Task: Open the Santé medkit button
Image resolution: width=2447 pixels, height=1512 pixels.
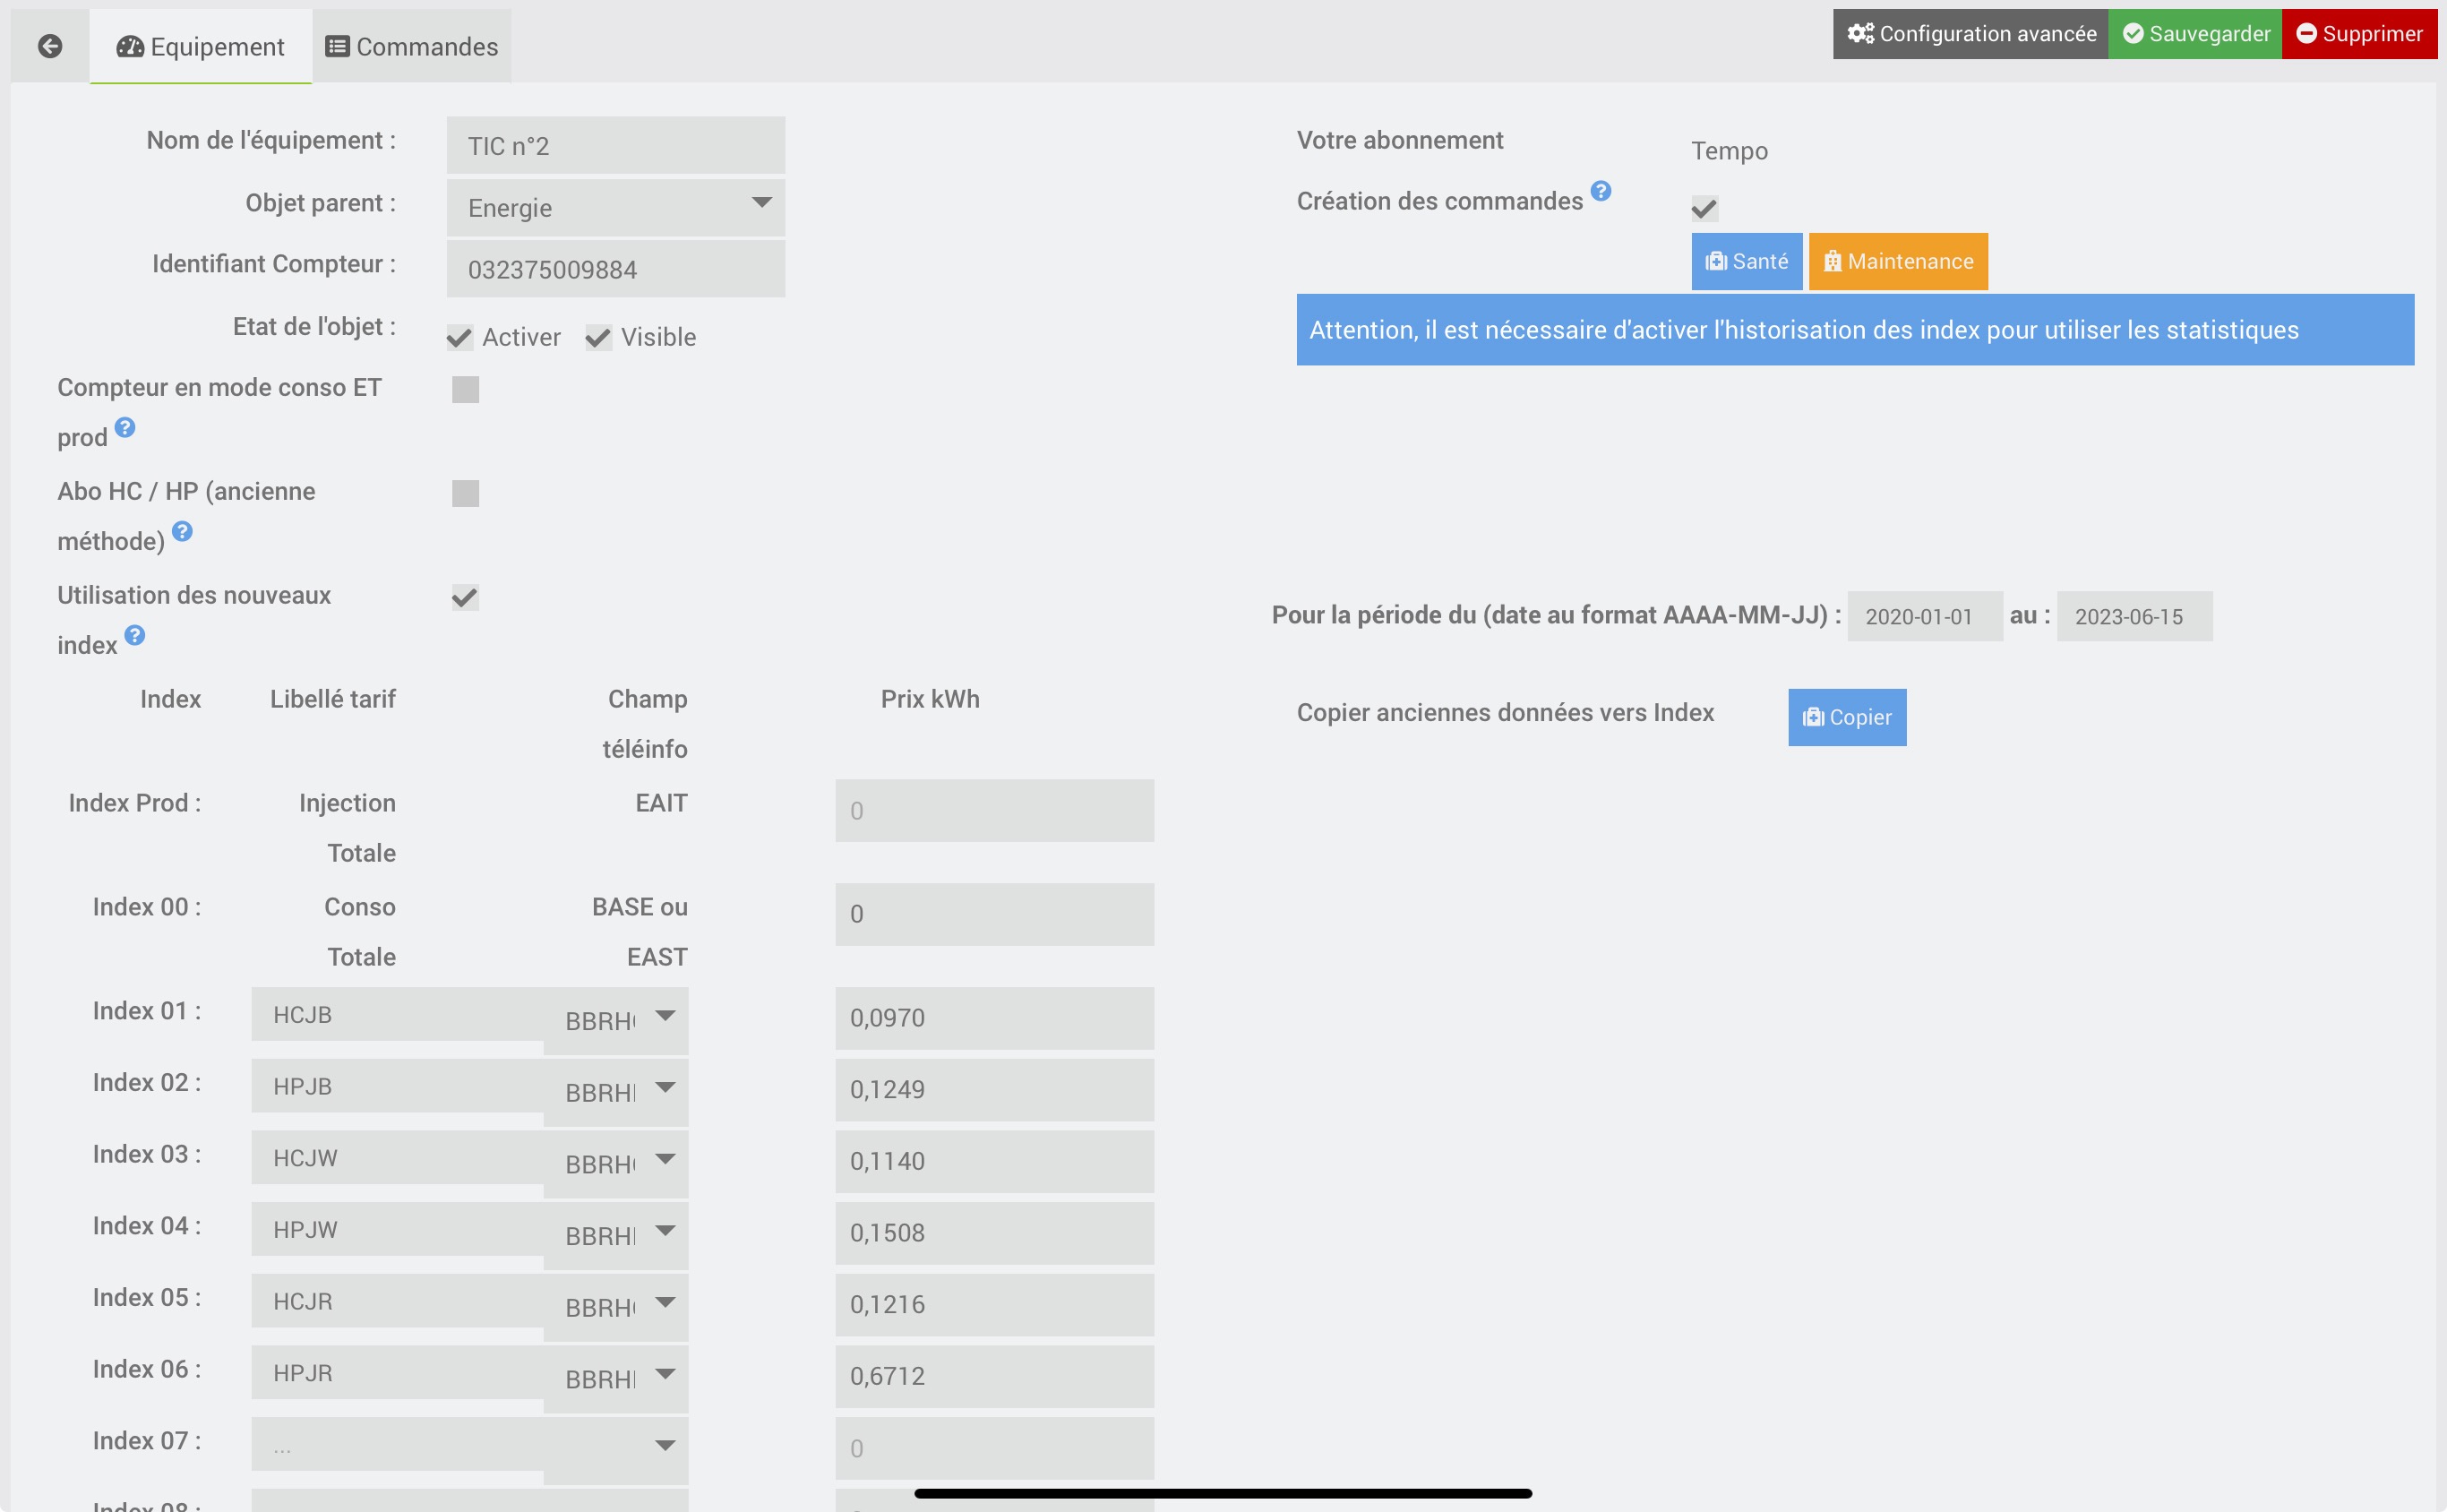Action: coord(1746,261)
